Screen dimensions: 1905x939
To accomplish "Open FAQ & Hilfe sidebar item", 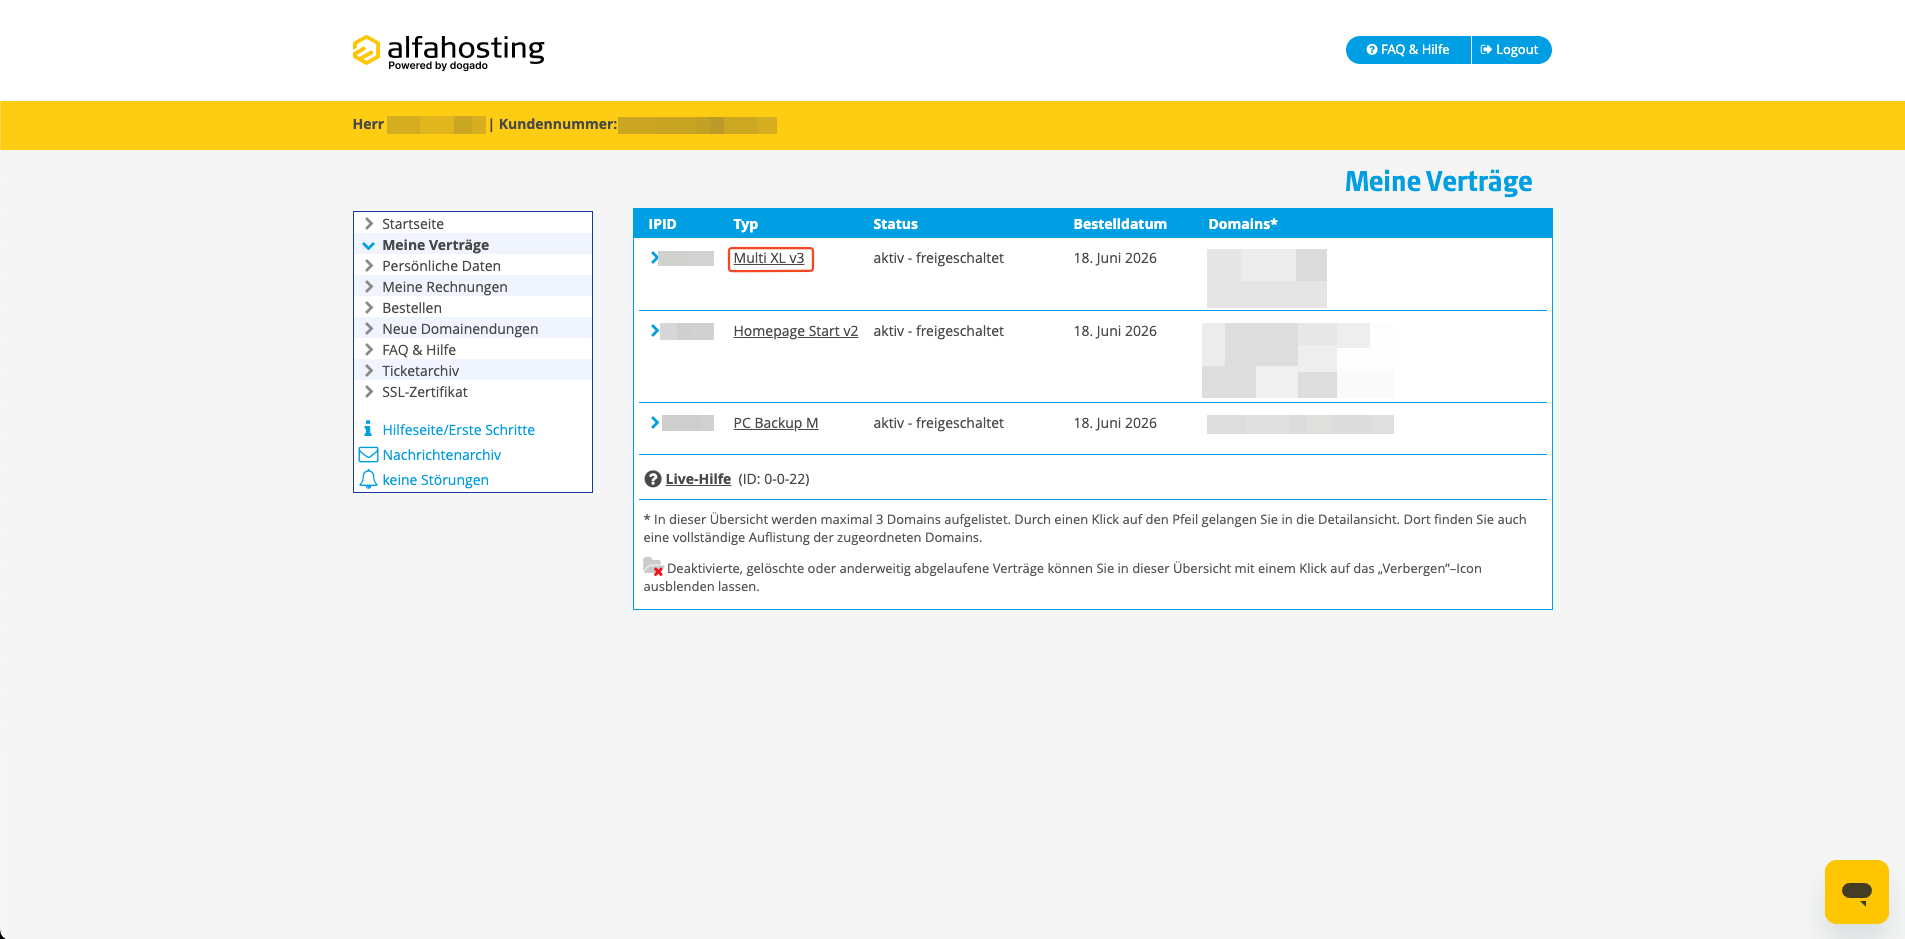I will (x=419, y=350).
